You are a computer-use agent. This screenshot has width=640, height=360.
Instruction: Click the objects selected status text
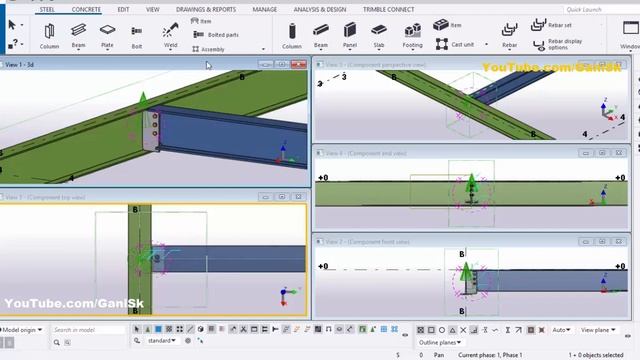click(596, 355)
